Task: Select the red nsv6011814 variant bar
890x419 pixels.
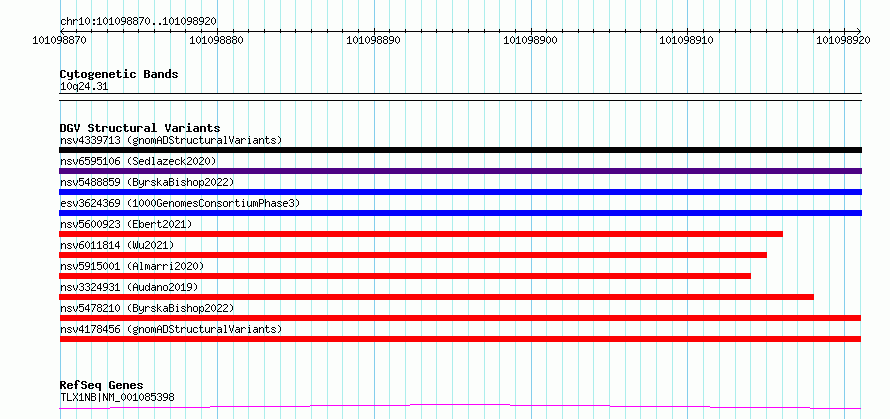Action: click(413, 255)
